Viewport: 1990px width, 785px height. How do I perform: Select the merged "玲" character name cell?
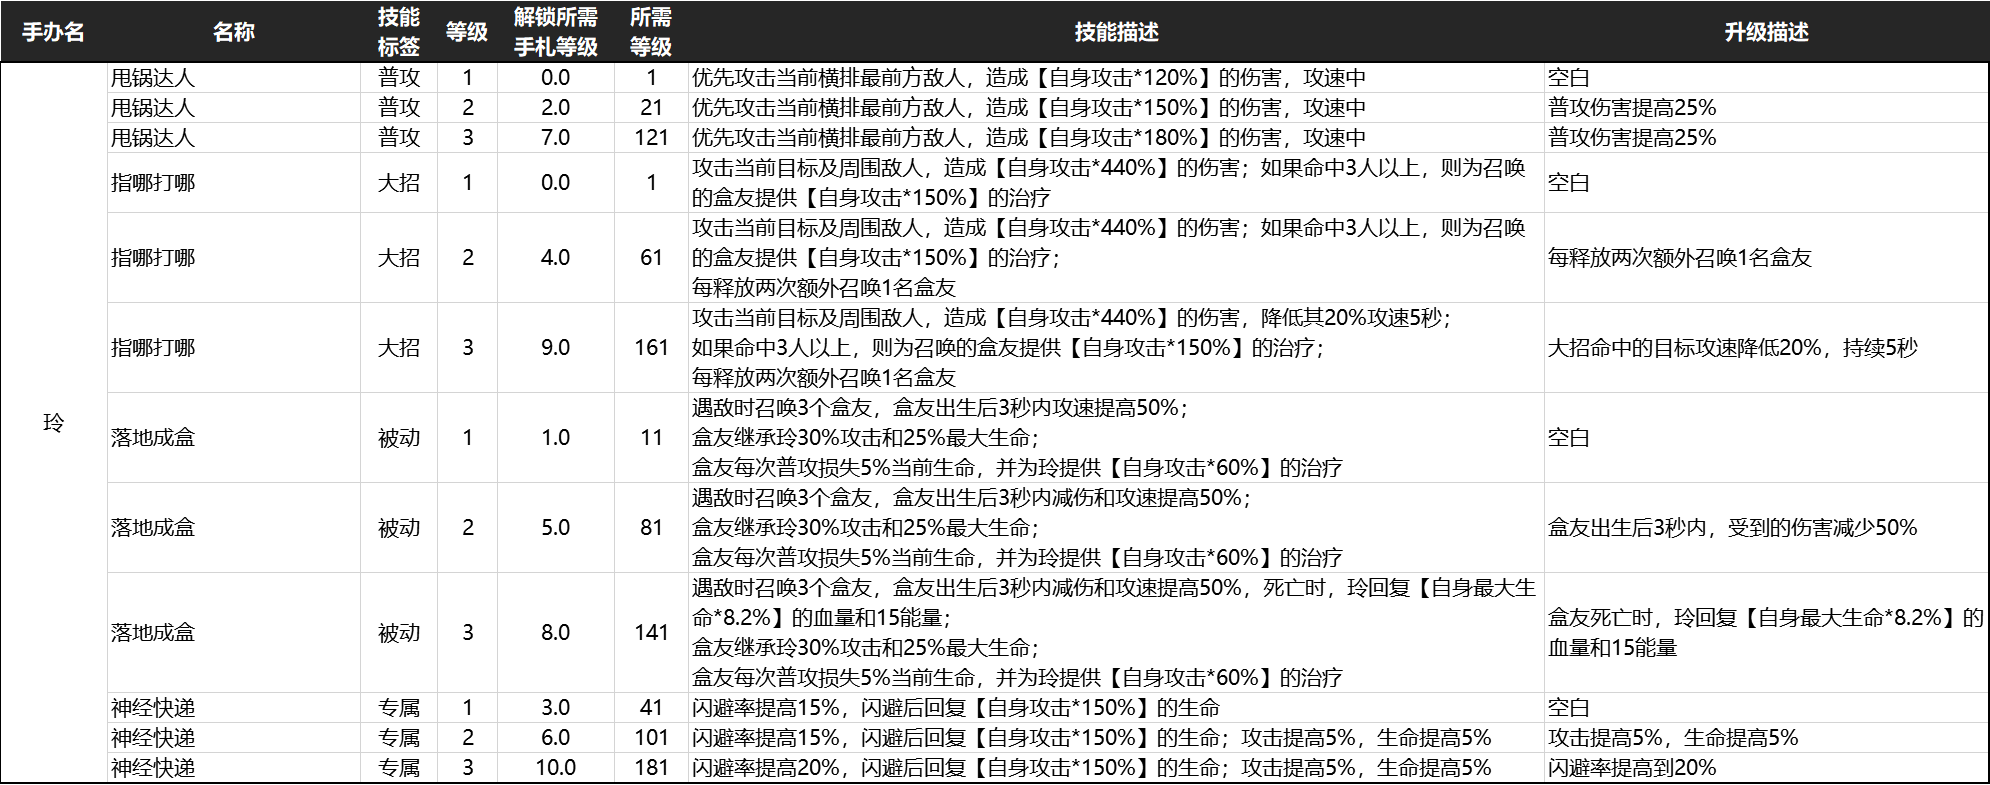click(53, 423)
